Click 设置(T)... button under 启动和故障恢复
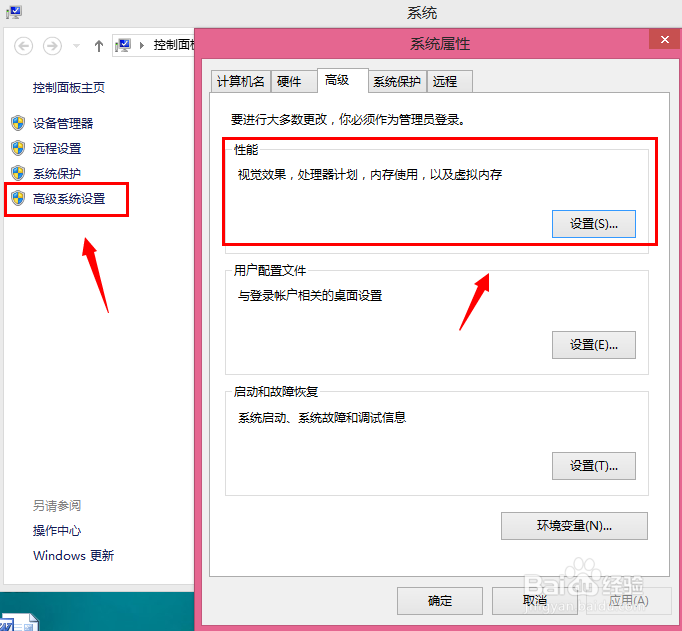The height and width of the screenshot is (631, 682). tap(594, 466)
